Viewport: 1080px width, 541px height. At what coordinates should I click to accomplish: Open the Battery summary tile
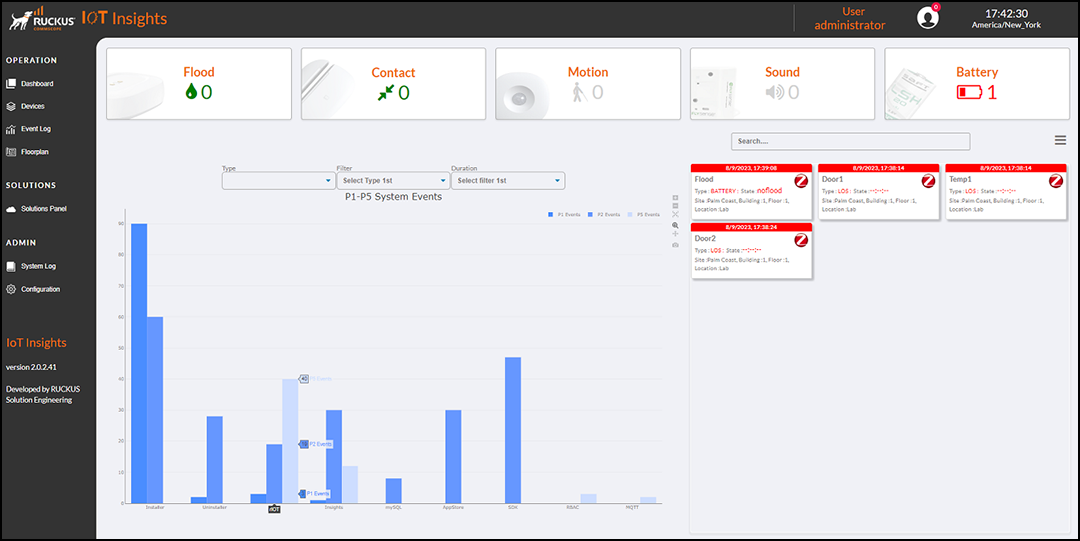point(977,83)
